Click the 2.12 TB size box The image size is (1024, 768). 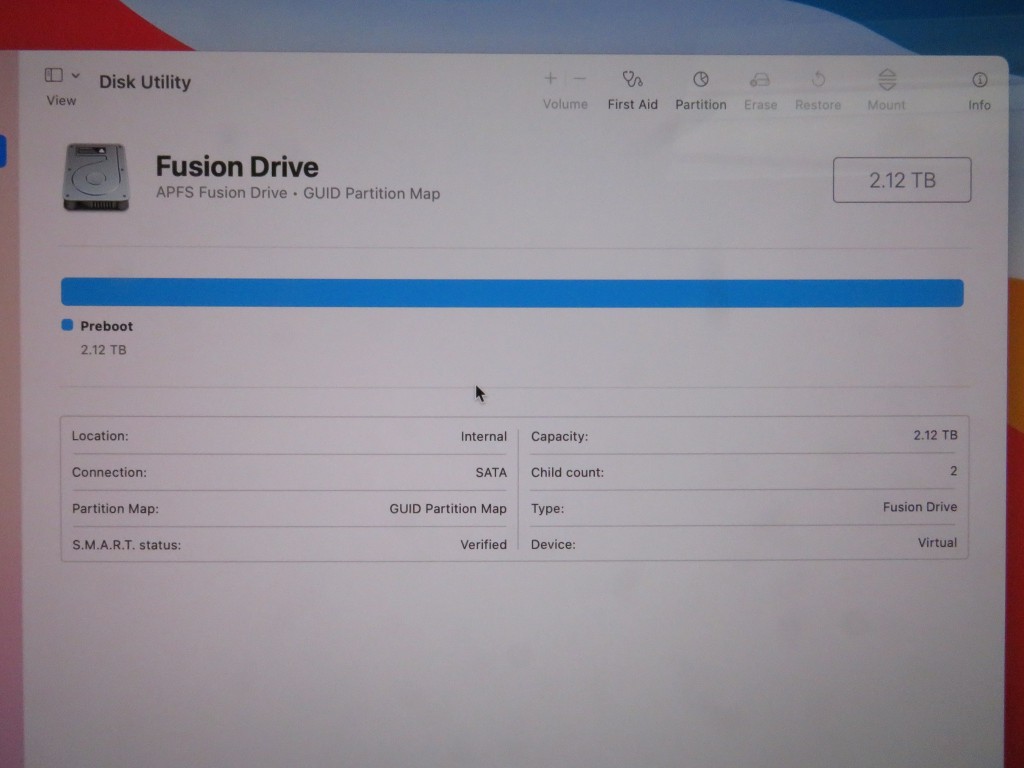coord(902,180)
